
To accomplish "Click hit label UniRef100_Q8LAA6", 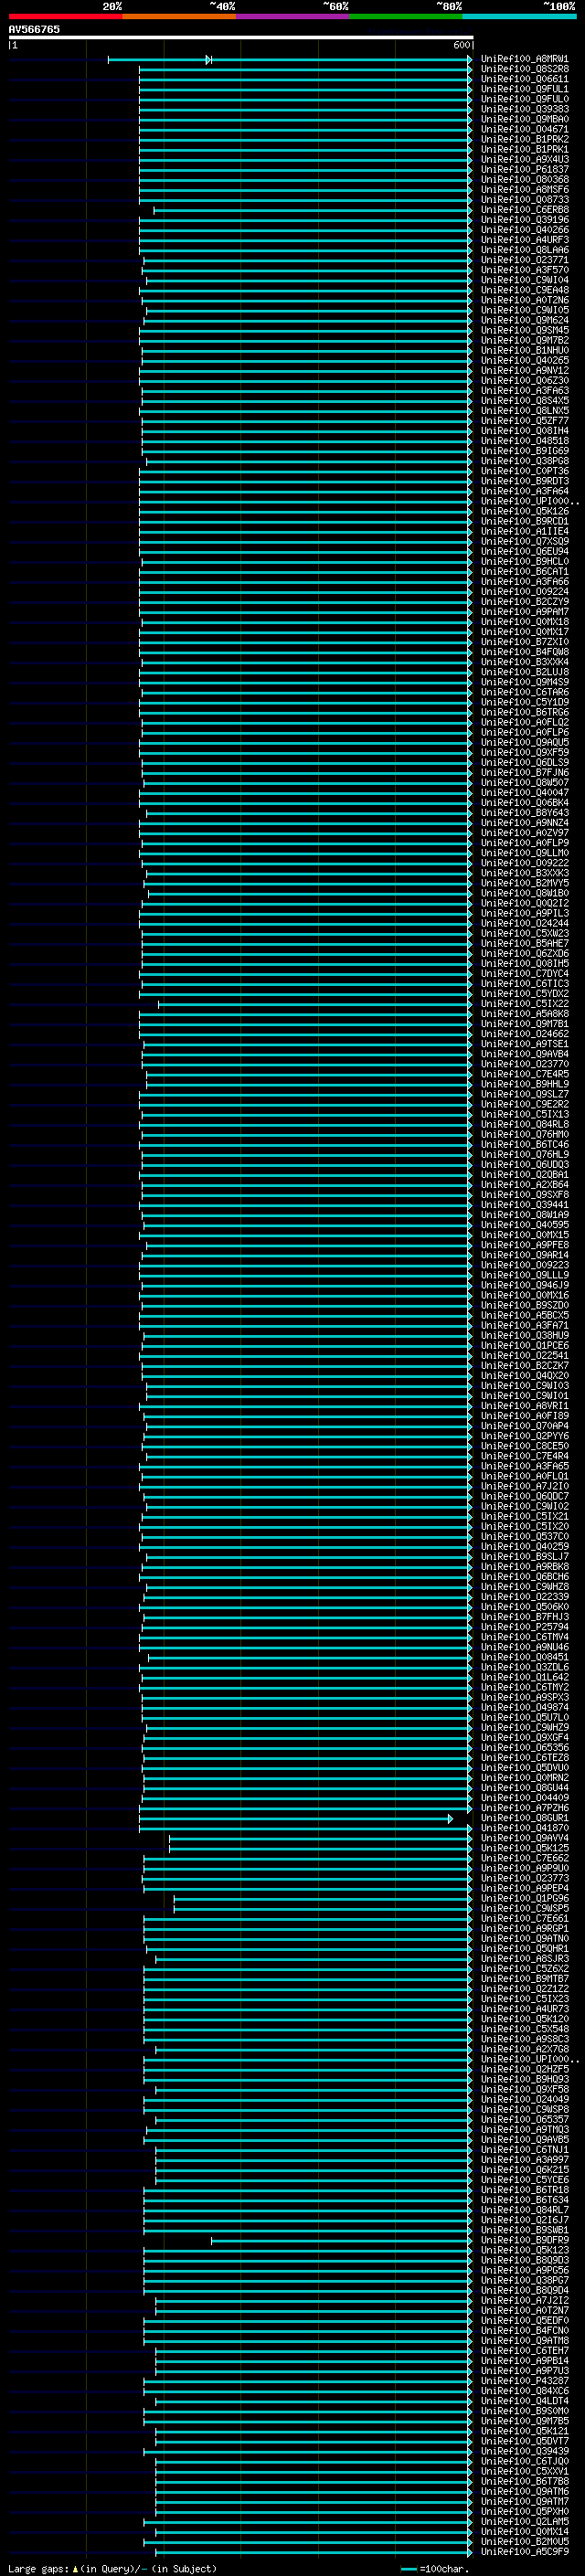I will (x=524, y=250).
